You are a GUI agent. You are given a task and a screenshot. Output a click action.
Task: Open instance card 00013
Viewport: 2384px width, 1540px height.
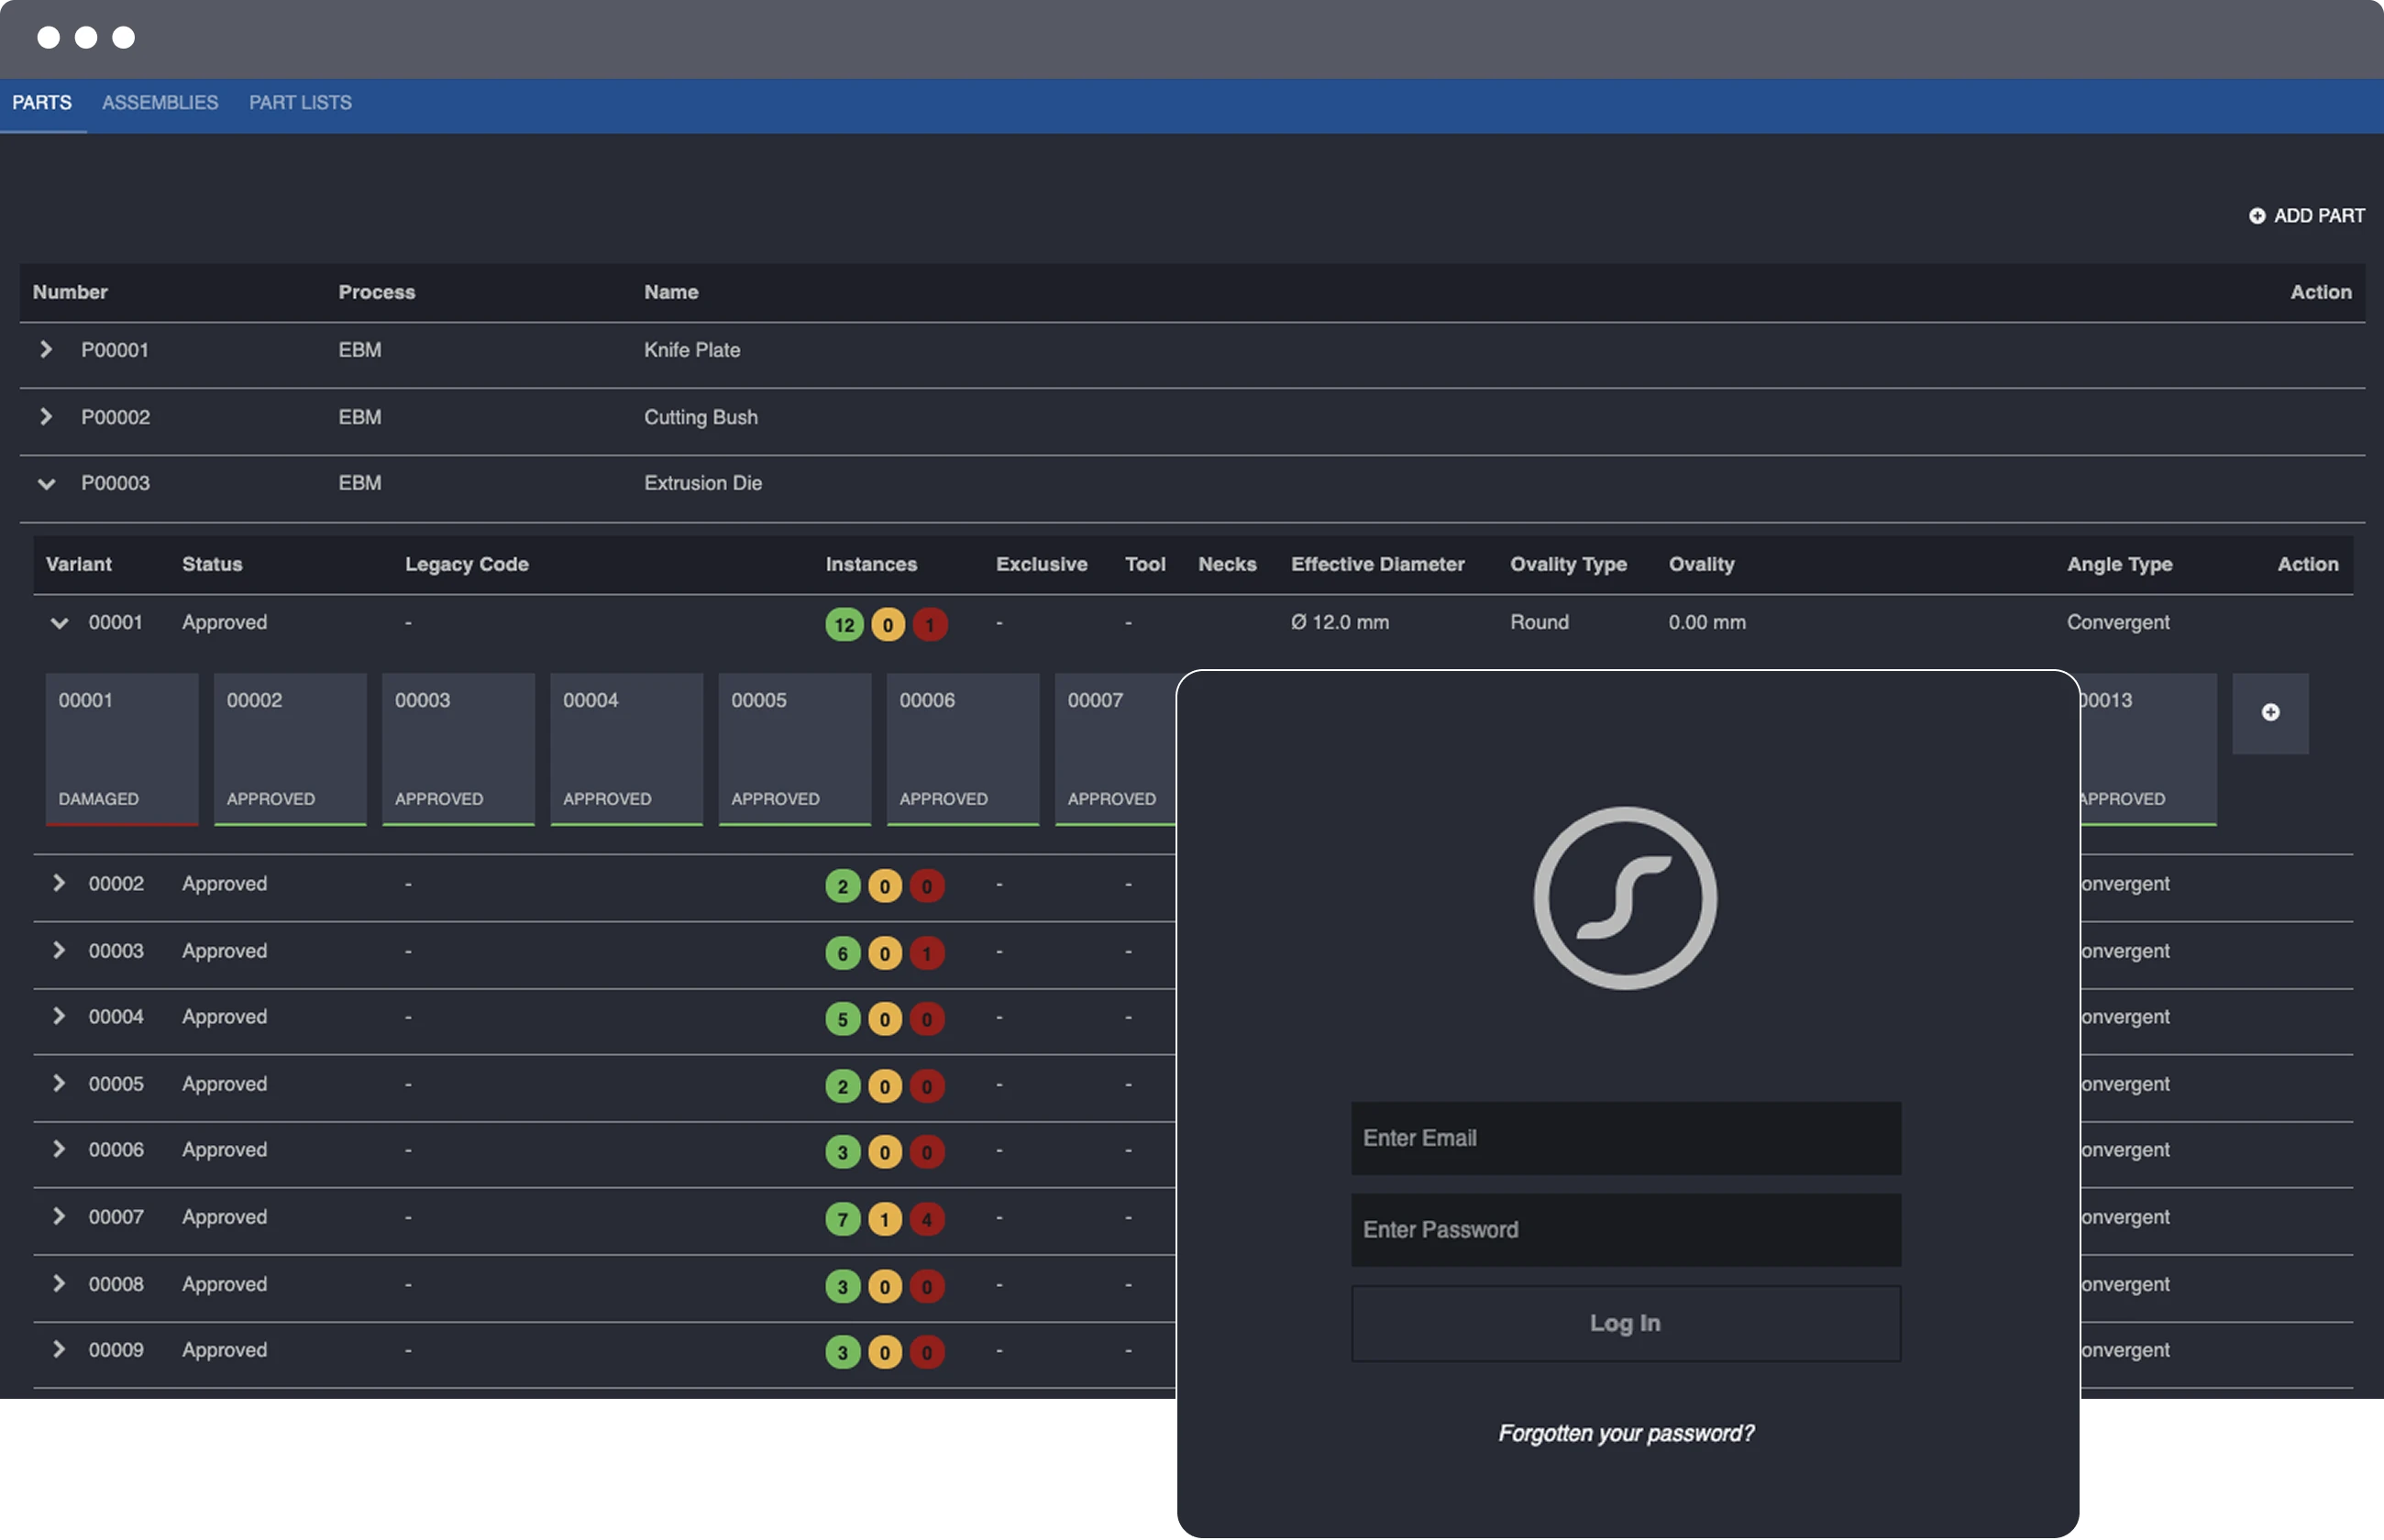pos(2148,749)
